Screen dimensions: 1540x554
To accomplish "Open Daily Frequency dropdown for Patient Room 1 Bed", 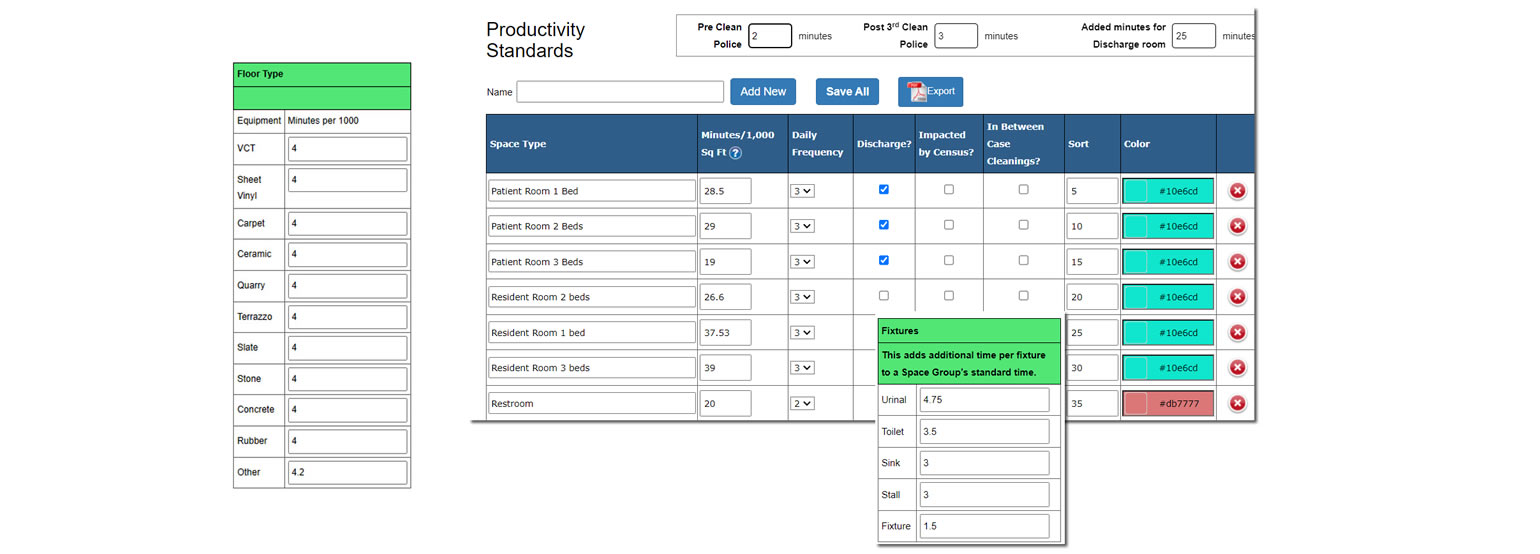I will coord(802,191).
